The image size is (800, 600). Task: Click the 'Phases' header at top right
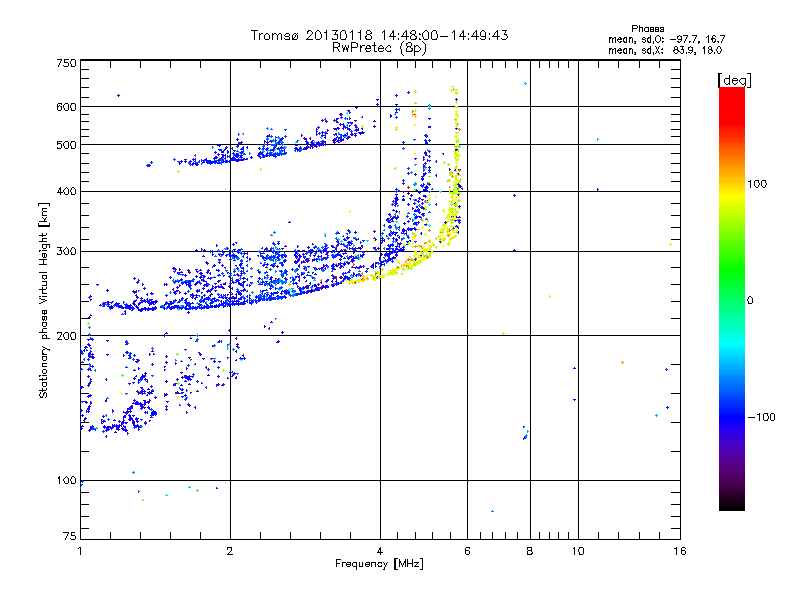647,29
